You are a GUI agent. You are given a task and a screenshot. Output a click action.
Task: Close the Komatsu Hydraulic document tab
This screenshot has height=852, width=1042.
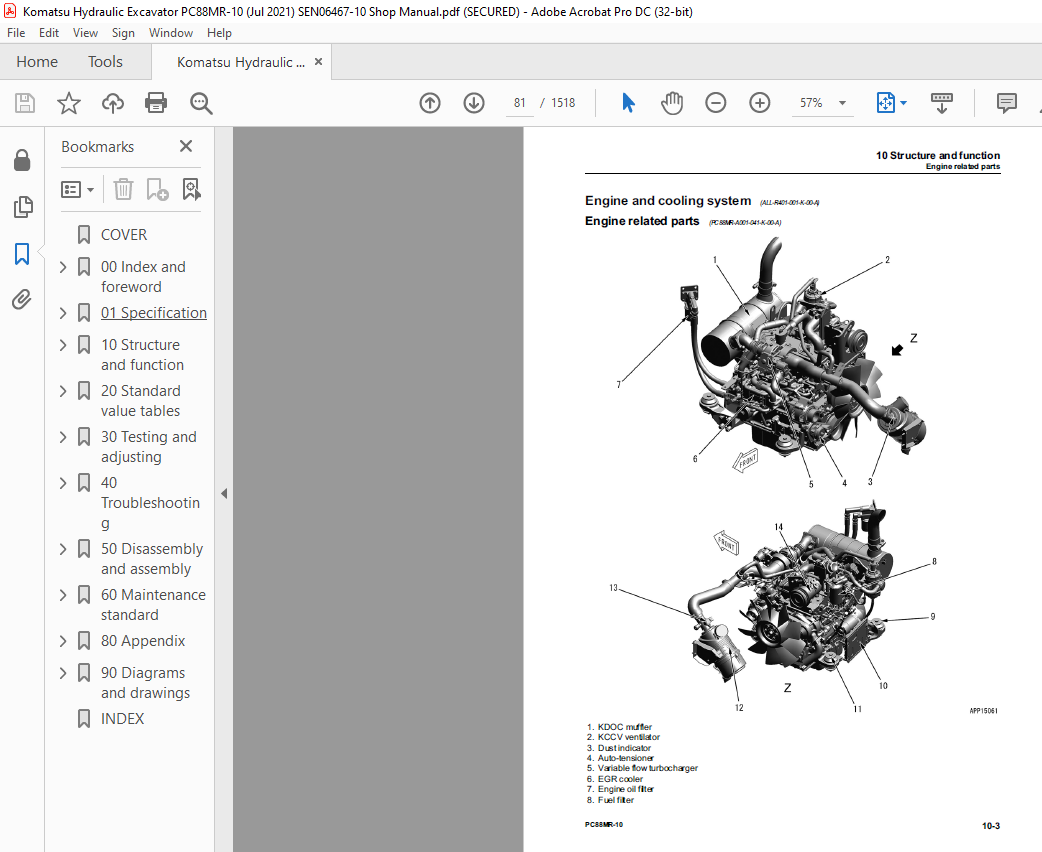[x=318, y=62]
